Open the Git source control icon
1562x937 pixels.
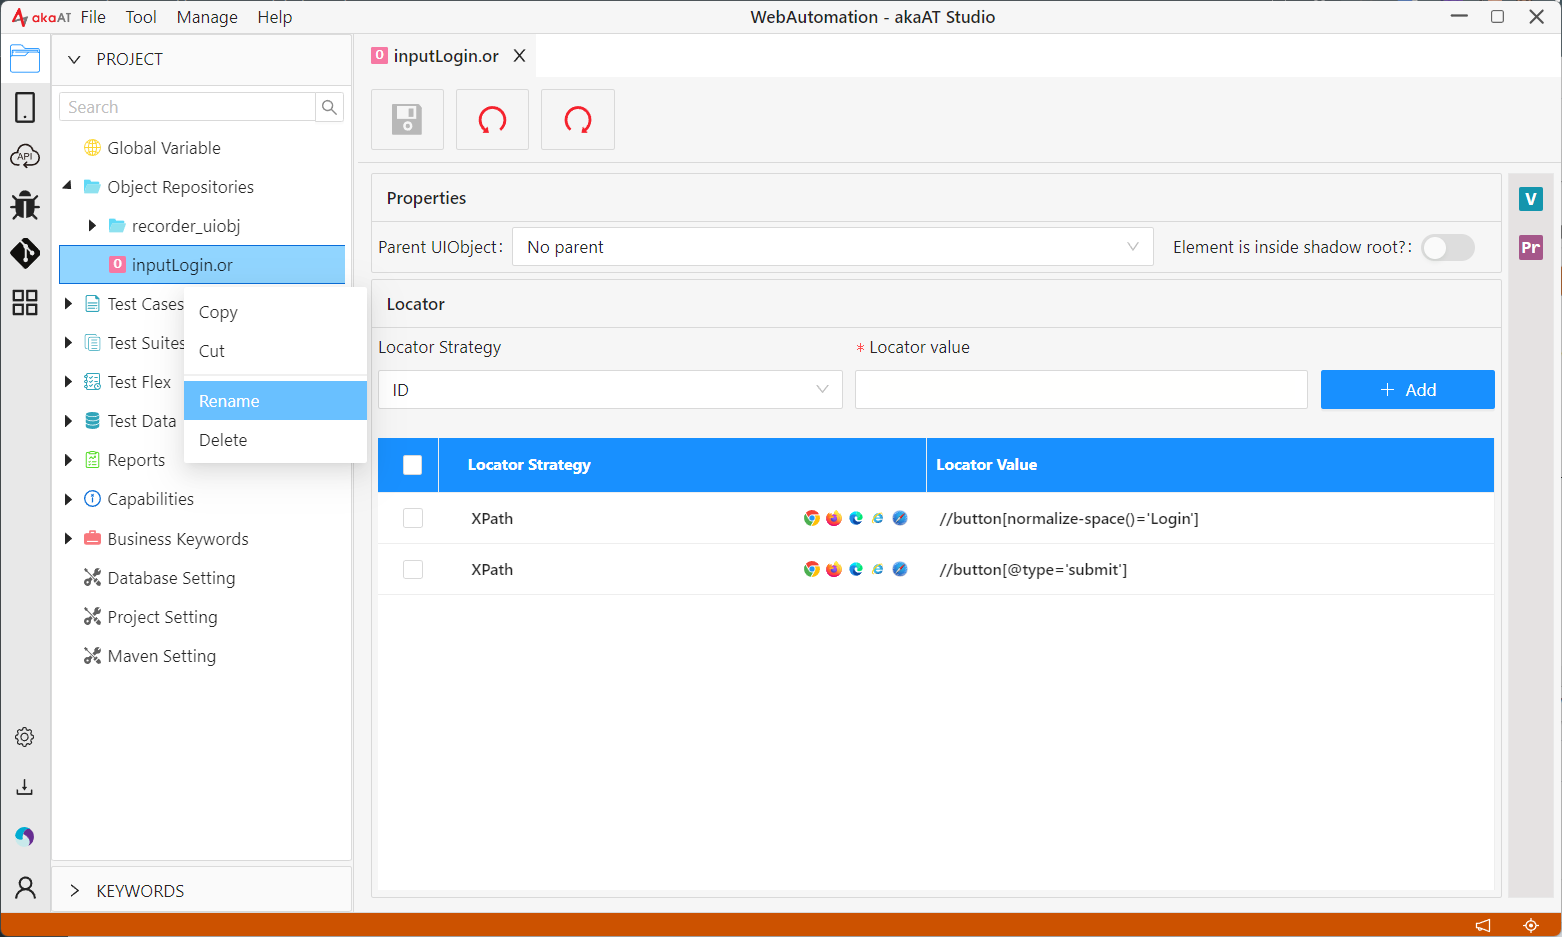pos(25,253)
